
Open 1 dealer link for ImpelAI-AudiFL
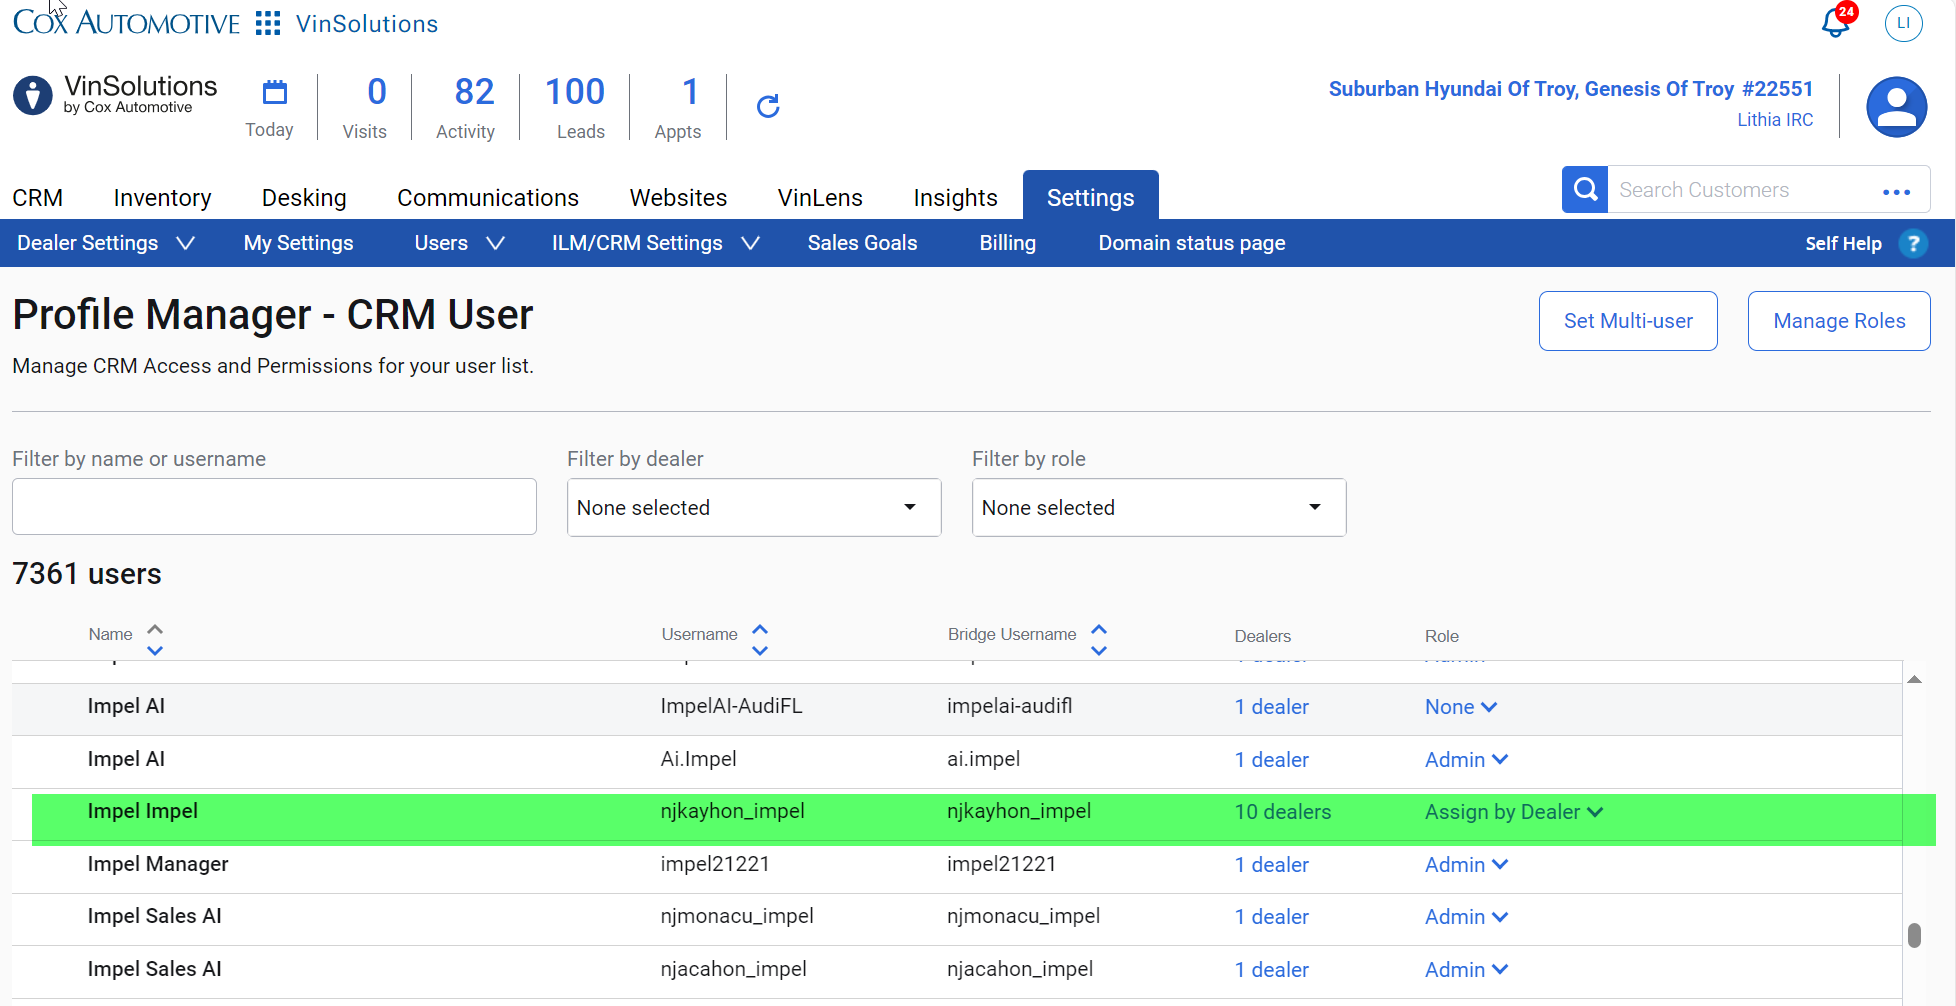[1271, 707]
